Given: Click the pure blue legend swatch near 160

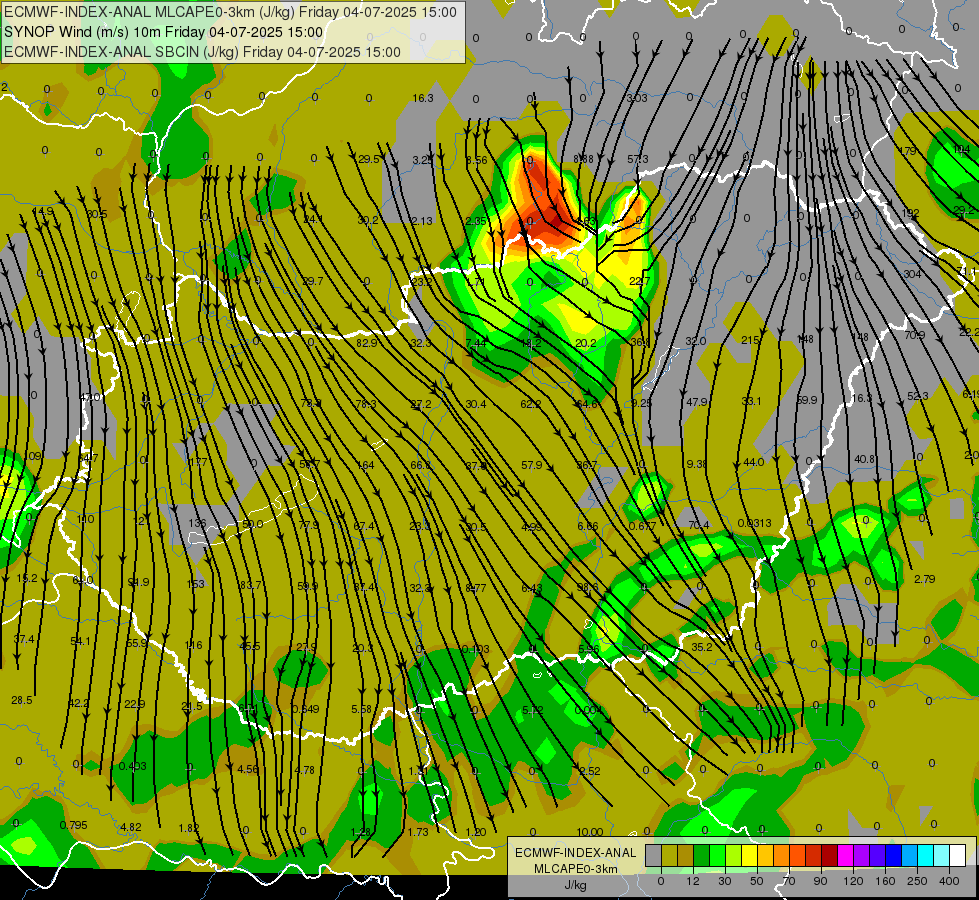Looking at the screenshot, I should coord(893,855).
